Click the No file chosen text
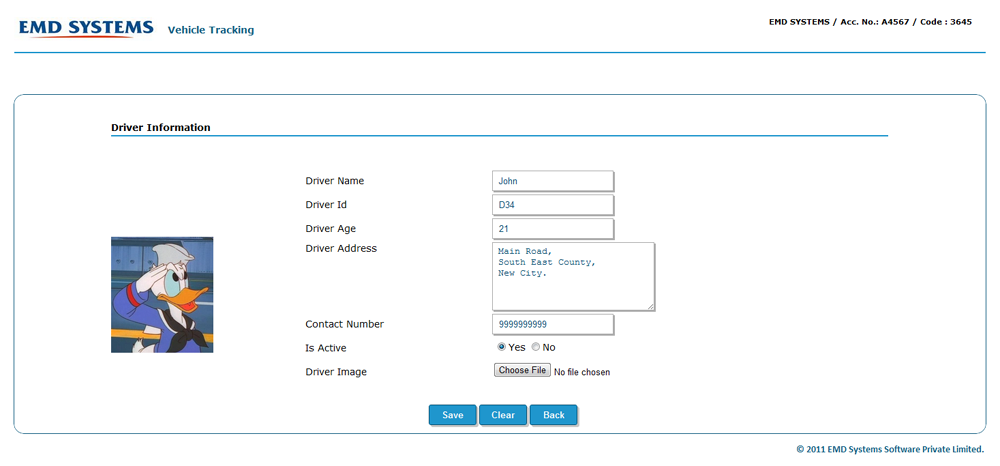Viewport: 1000px width, 466px height. click(582, 372)
